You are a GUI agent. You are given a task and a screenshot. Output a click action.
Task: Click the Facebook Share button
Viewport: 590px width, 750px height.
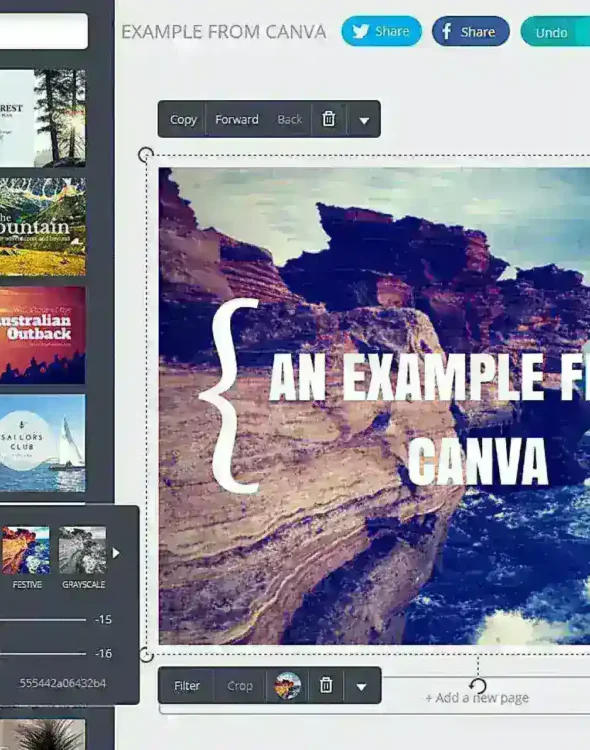pos(470,32)
